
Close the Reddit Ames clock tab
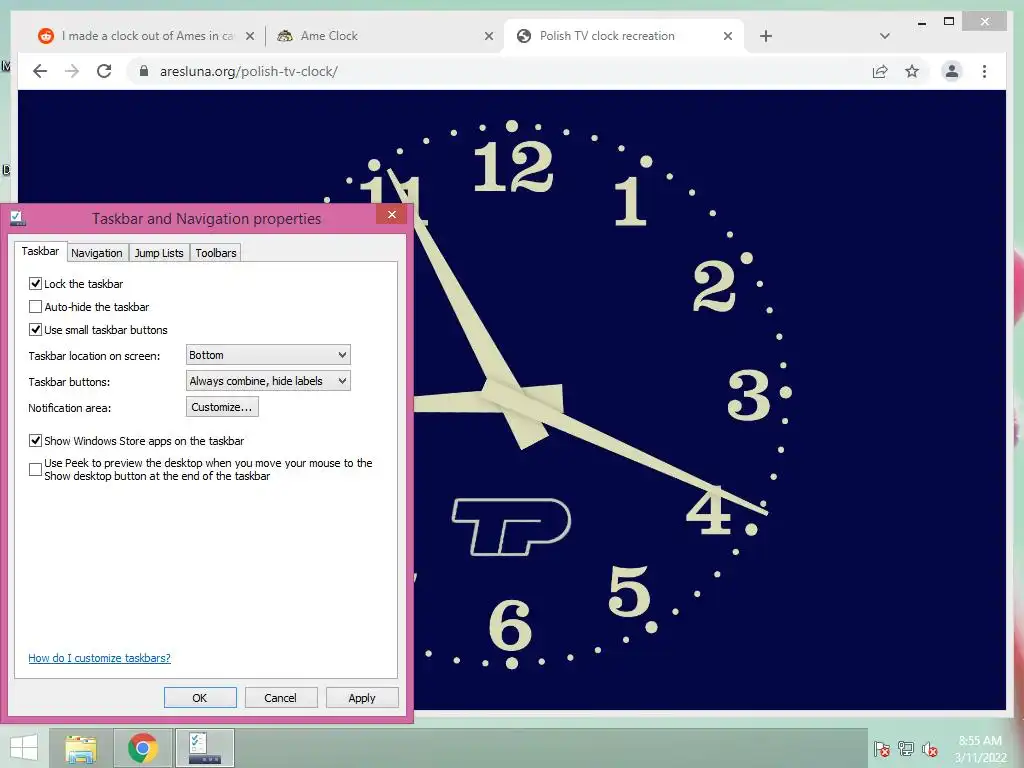[x=249, y=36]
